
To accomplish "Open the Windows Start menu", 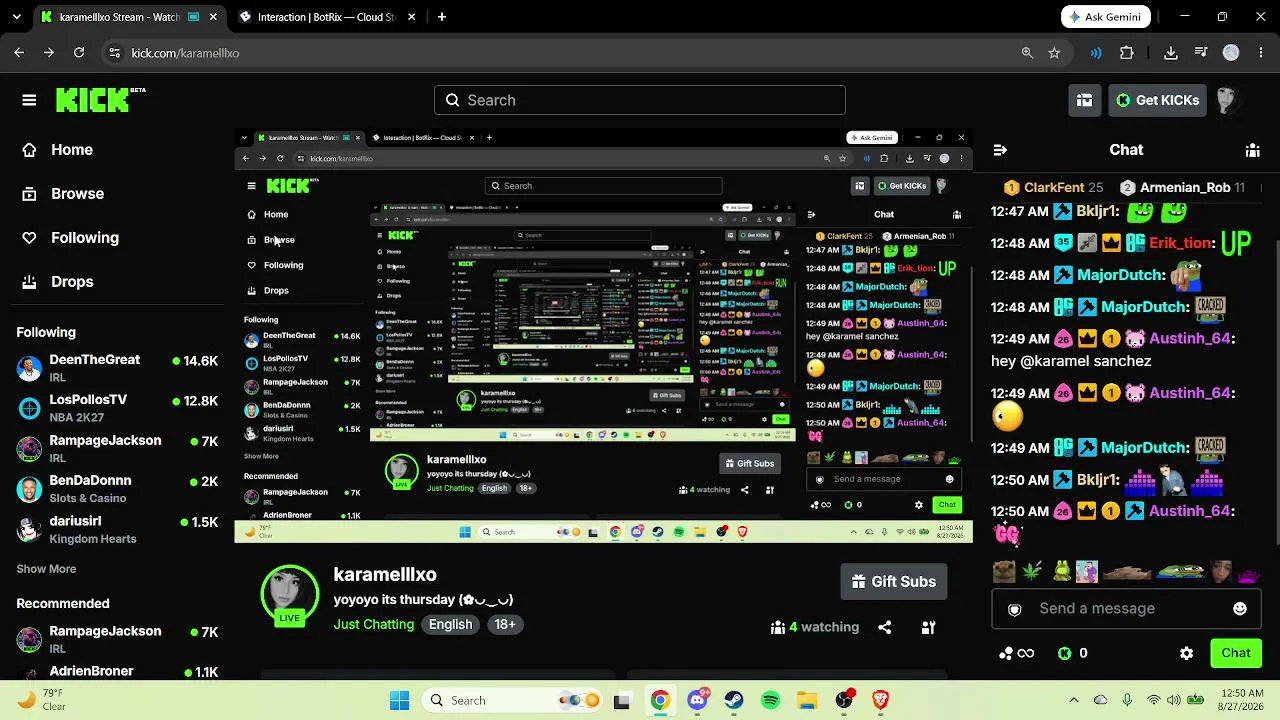I will 399,700.
